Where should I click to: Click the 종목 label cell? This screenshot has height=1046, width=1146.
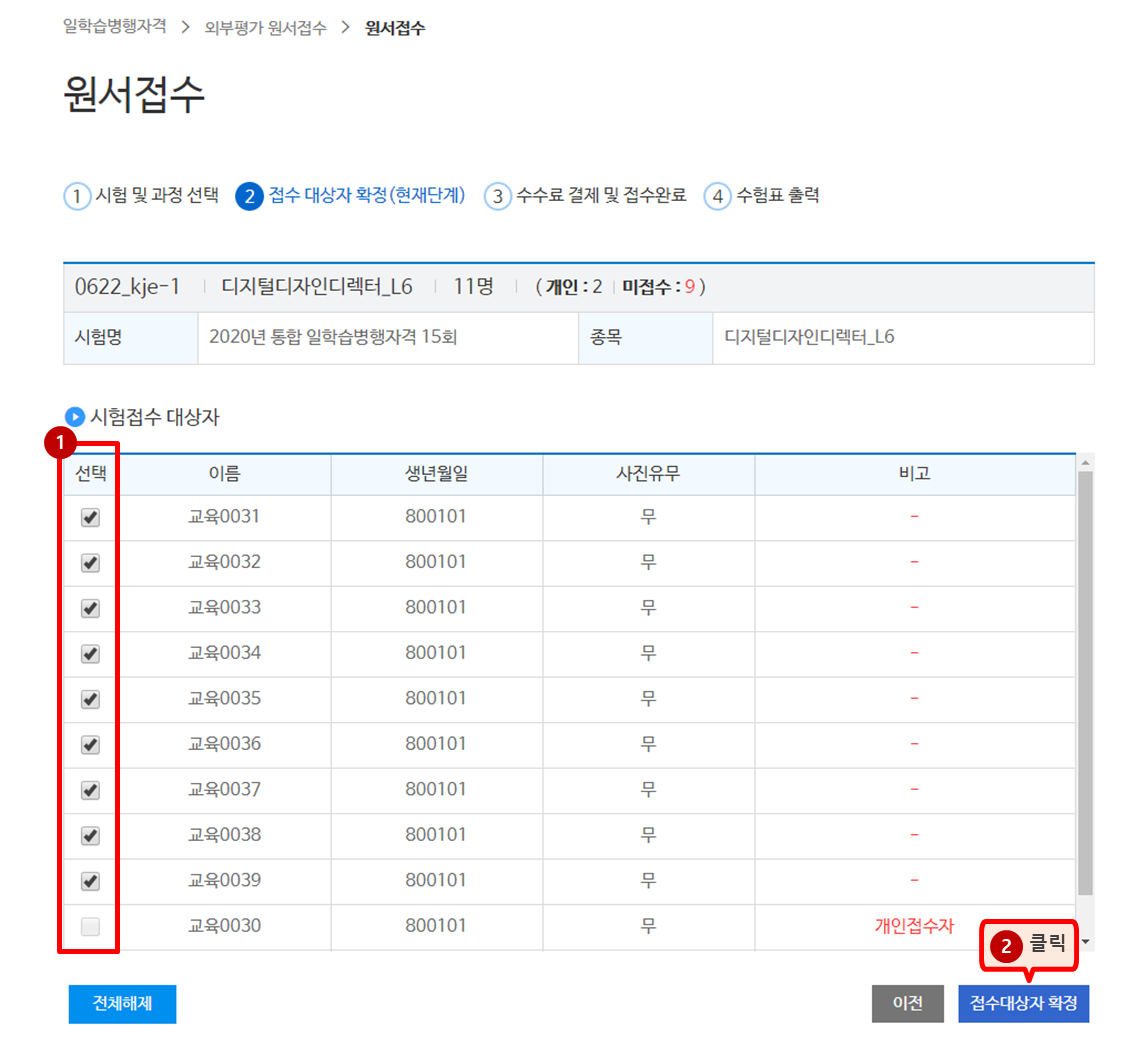[x=645, y=338]
